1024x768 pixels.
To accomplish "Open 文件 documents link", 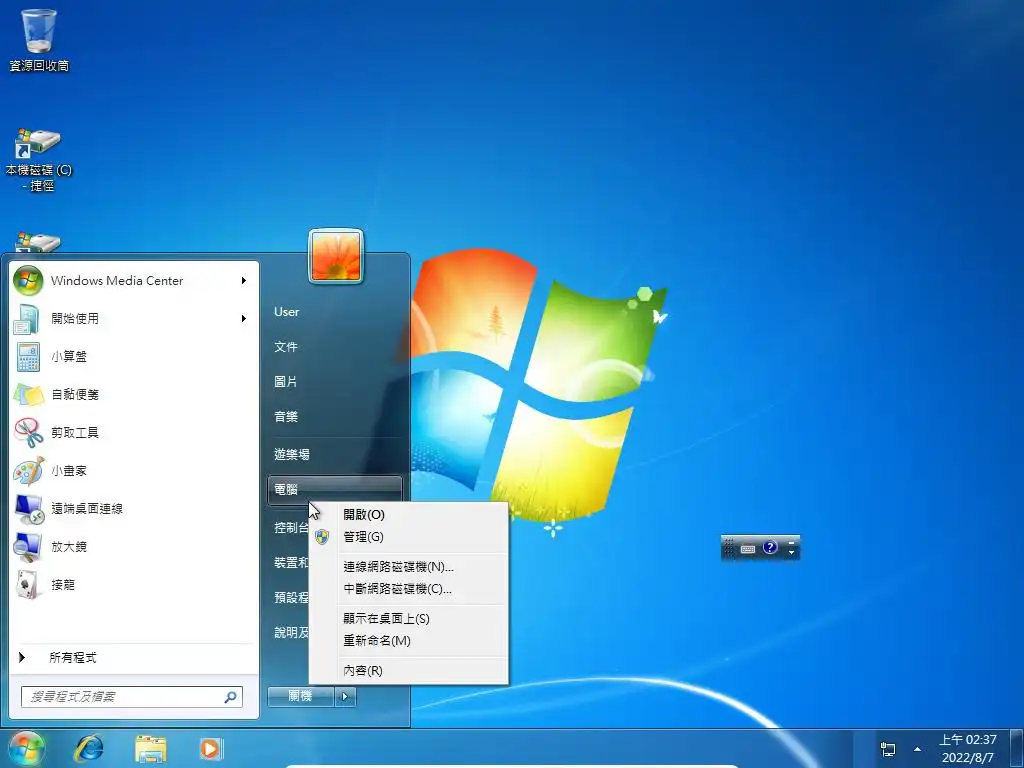I will 286,347.
